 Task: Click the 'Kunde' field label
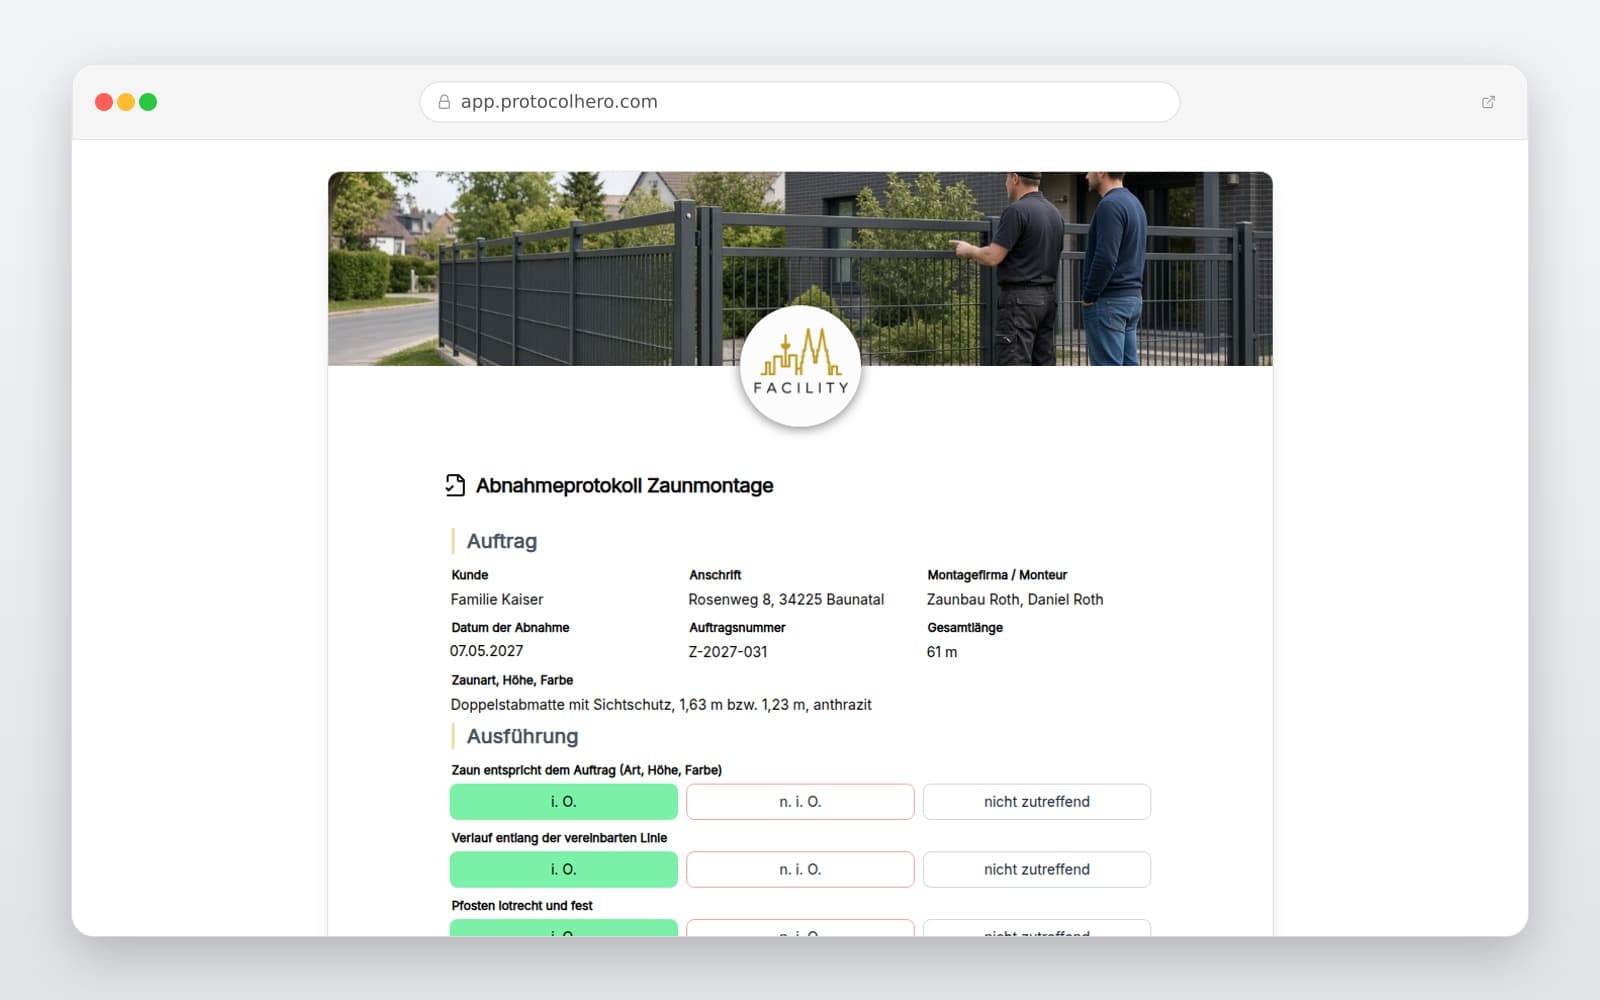pos(470,575)
